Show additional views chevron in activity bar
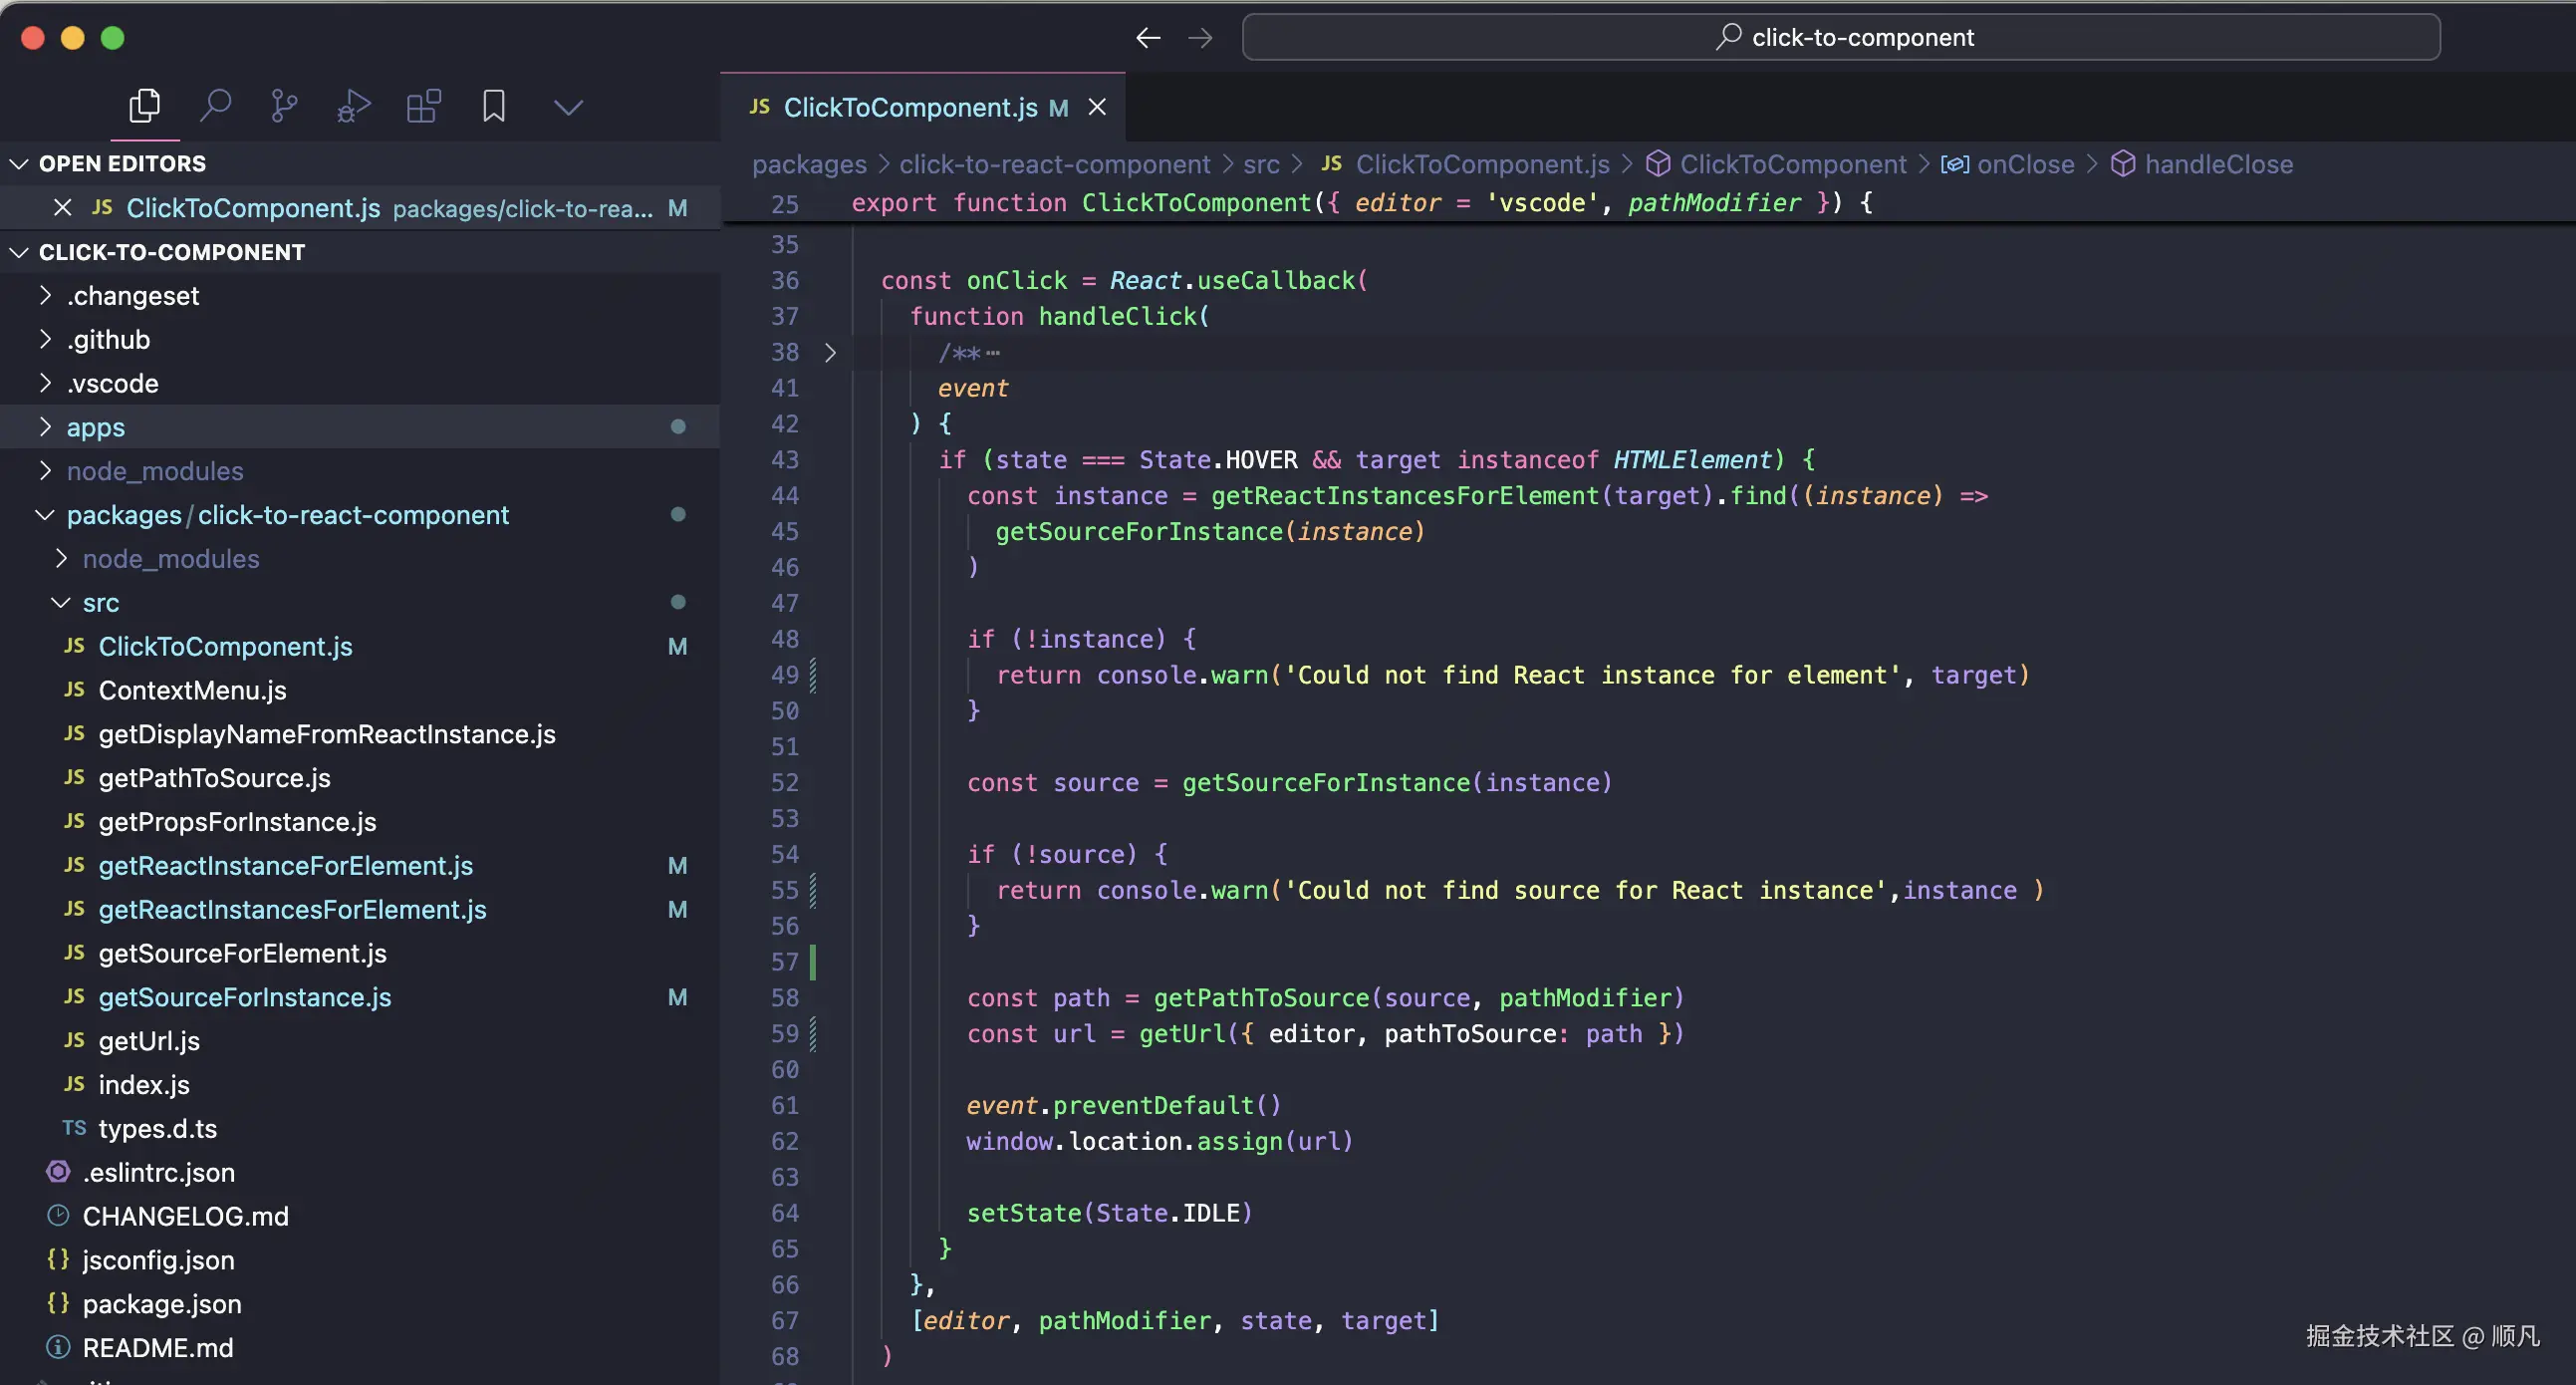The width and height of the screenshot is (2576, 1385). tap(568, 107)
